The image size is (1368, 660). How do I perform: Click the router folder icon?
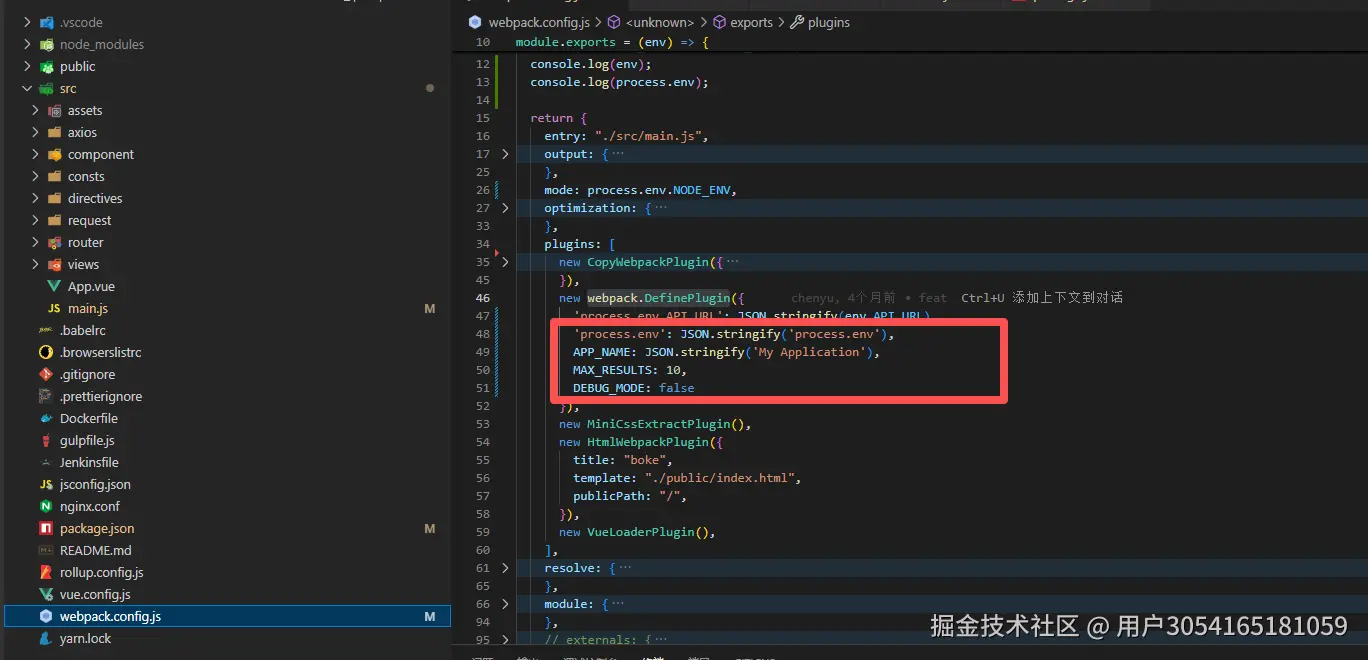point(54,242)
